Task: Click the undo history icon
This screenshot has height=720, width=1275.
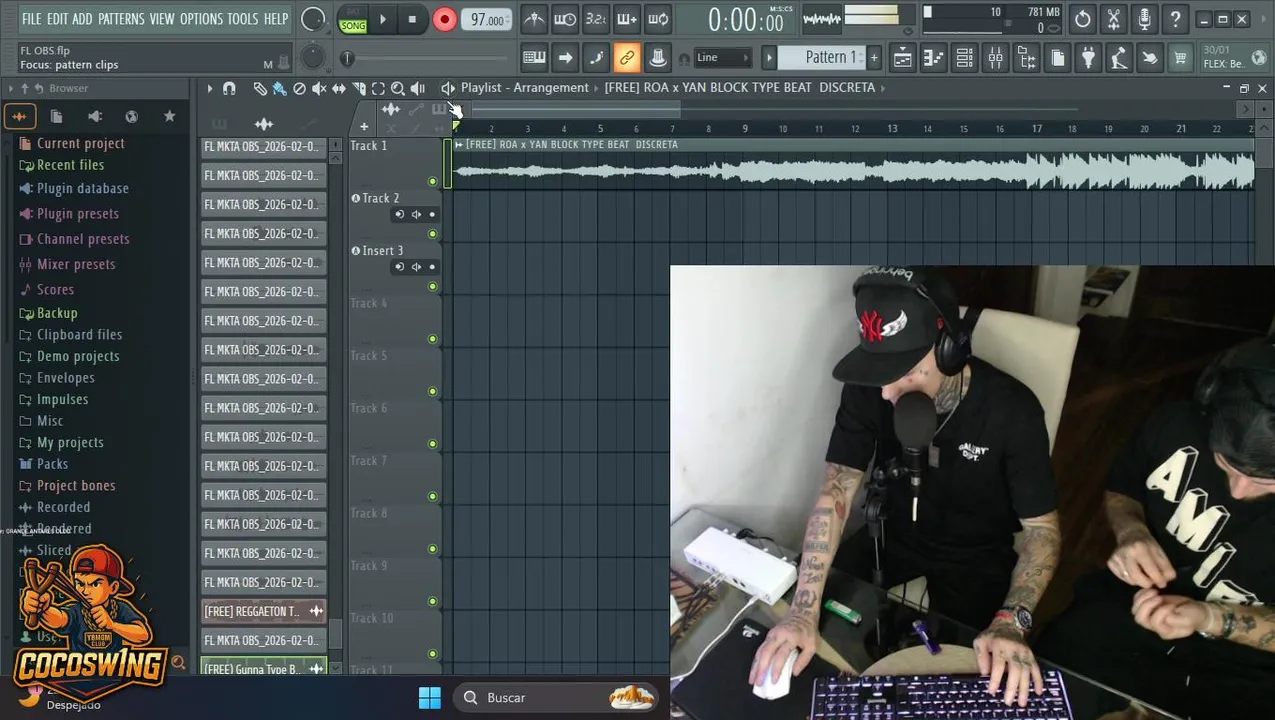Action: click(1083, 19)
